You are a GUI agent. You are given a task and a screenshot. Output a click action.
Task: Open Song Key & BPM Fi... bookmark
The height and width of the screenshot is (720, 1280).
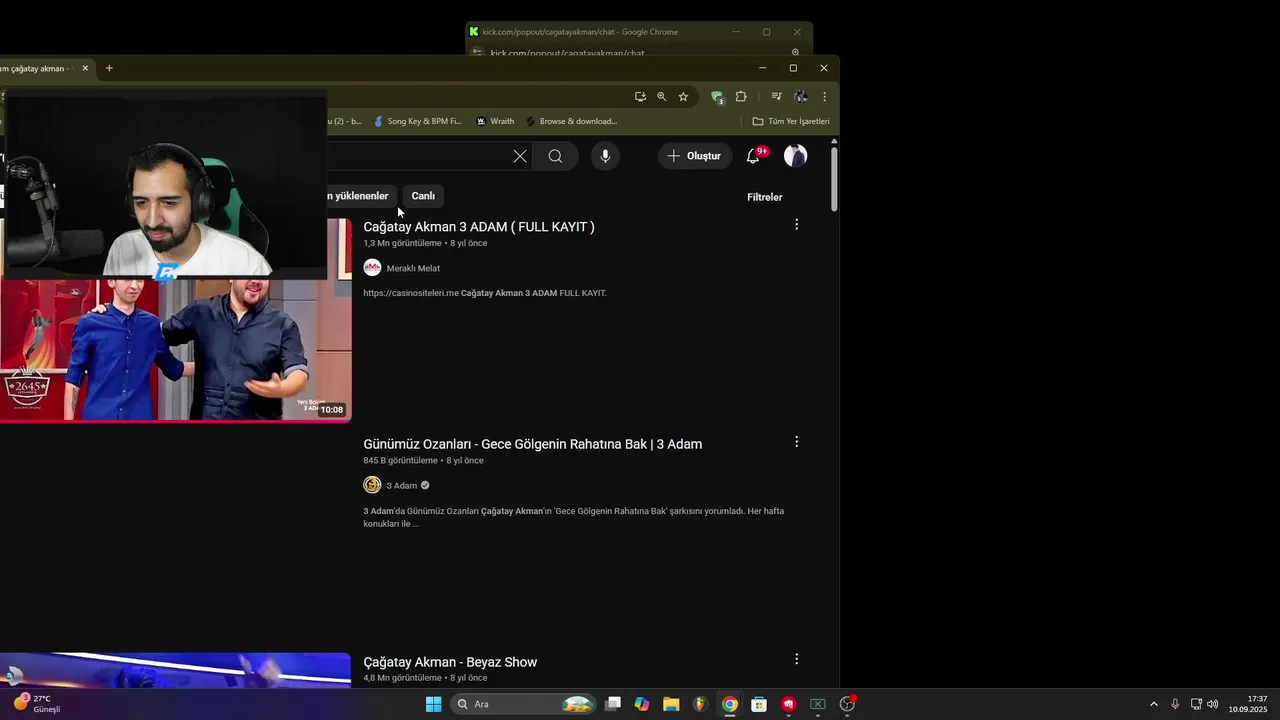(417, 121)
